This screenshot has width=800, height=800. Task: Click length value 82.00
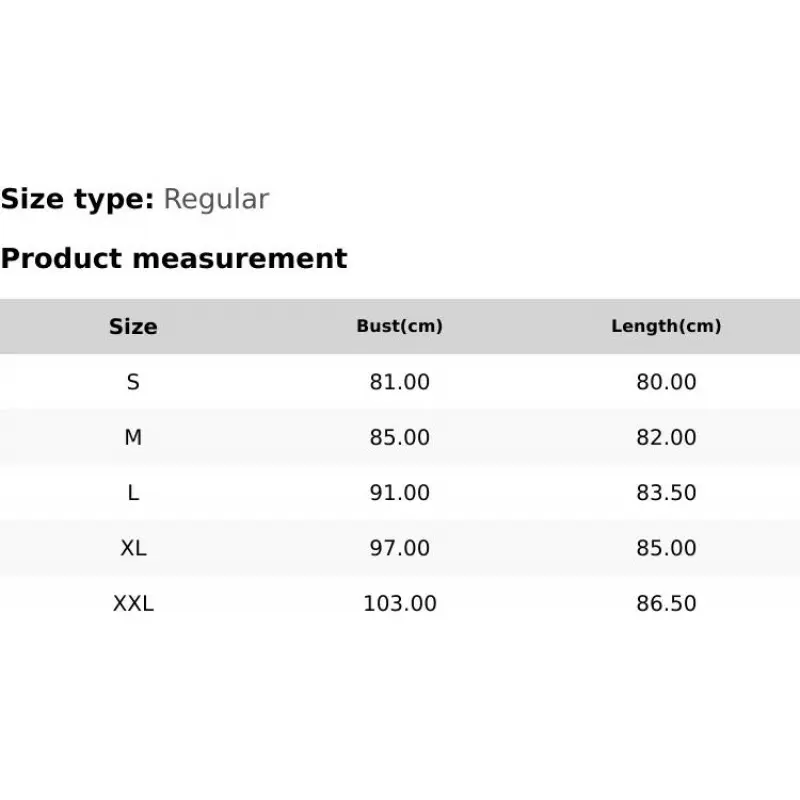tap(666, 437)
